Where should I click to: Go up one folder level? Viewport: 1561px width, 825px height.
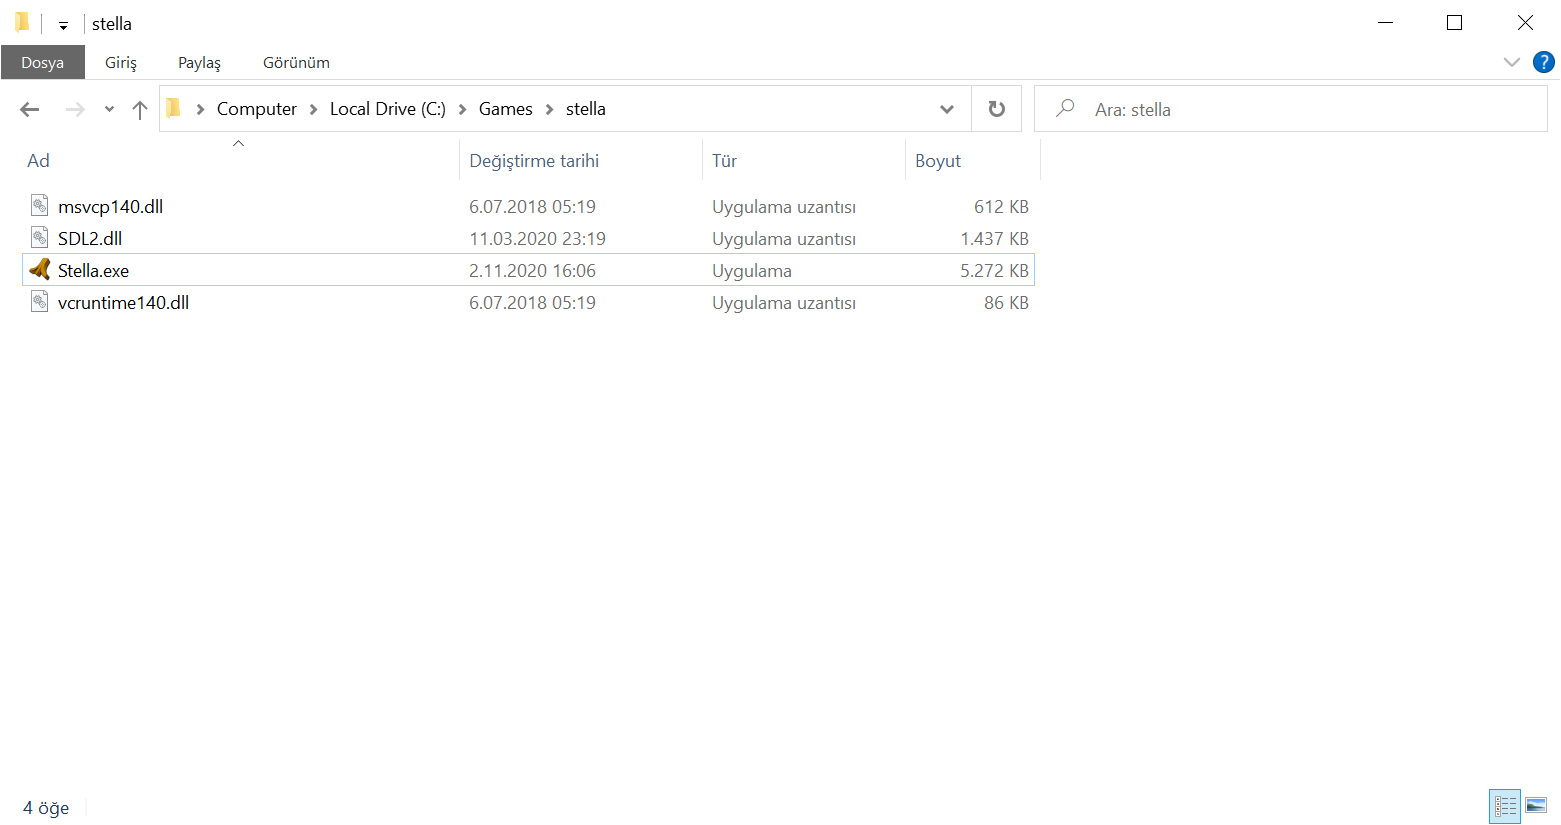tap(140, 109)
